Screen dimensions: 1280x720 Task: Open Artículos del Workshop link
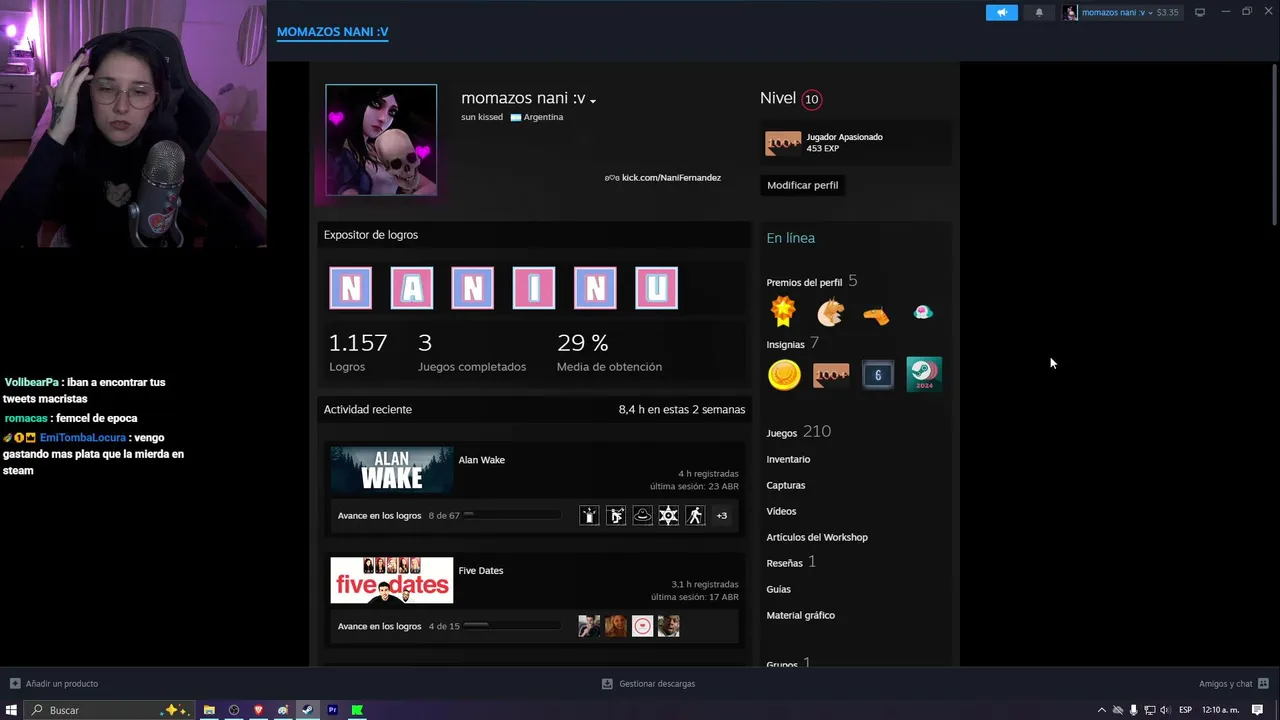coord(817,537)
